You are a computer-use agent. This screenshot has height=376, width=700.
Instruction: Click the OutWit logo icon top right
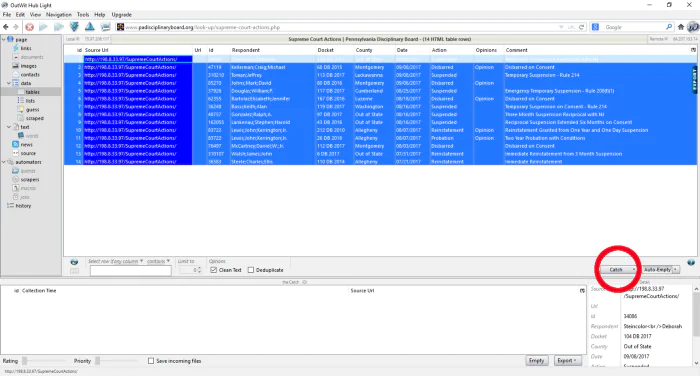tap(693, 27)
